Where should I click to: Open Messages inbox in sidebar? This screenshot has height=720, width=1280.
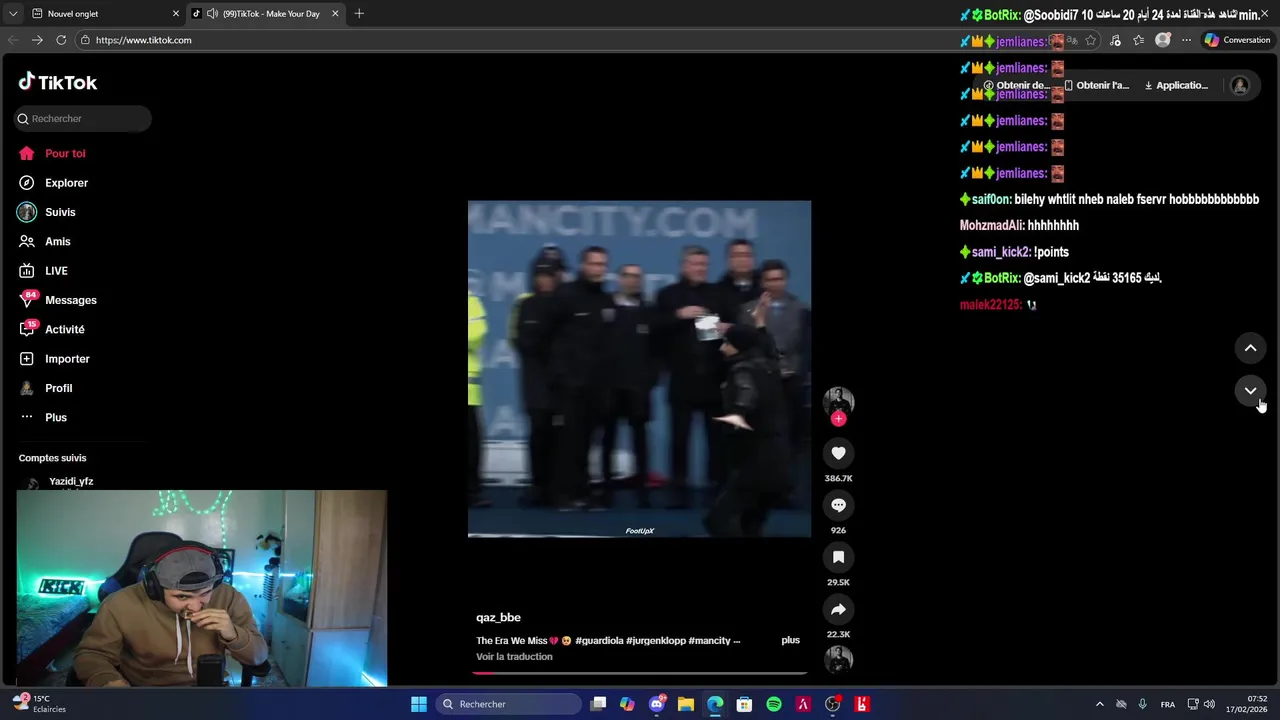point(57,300)
